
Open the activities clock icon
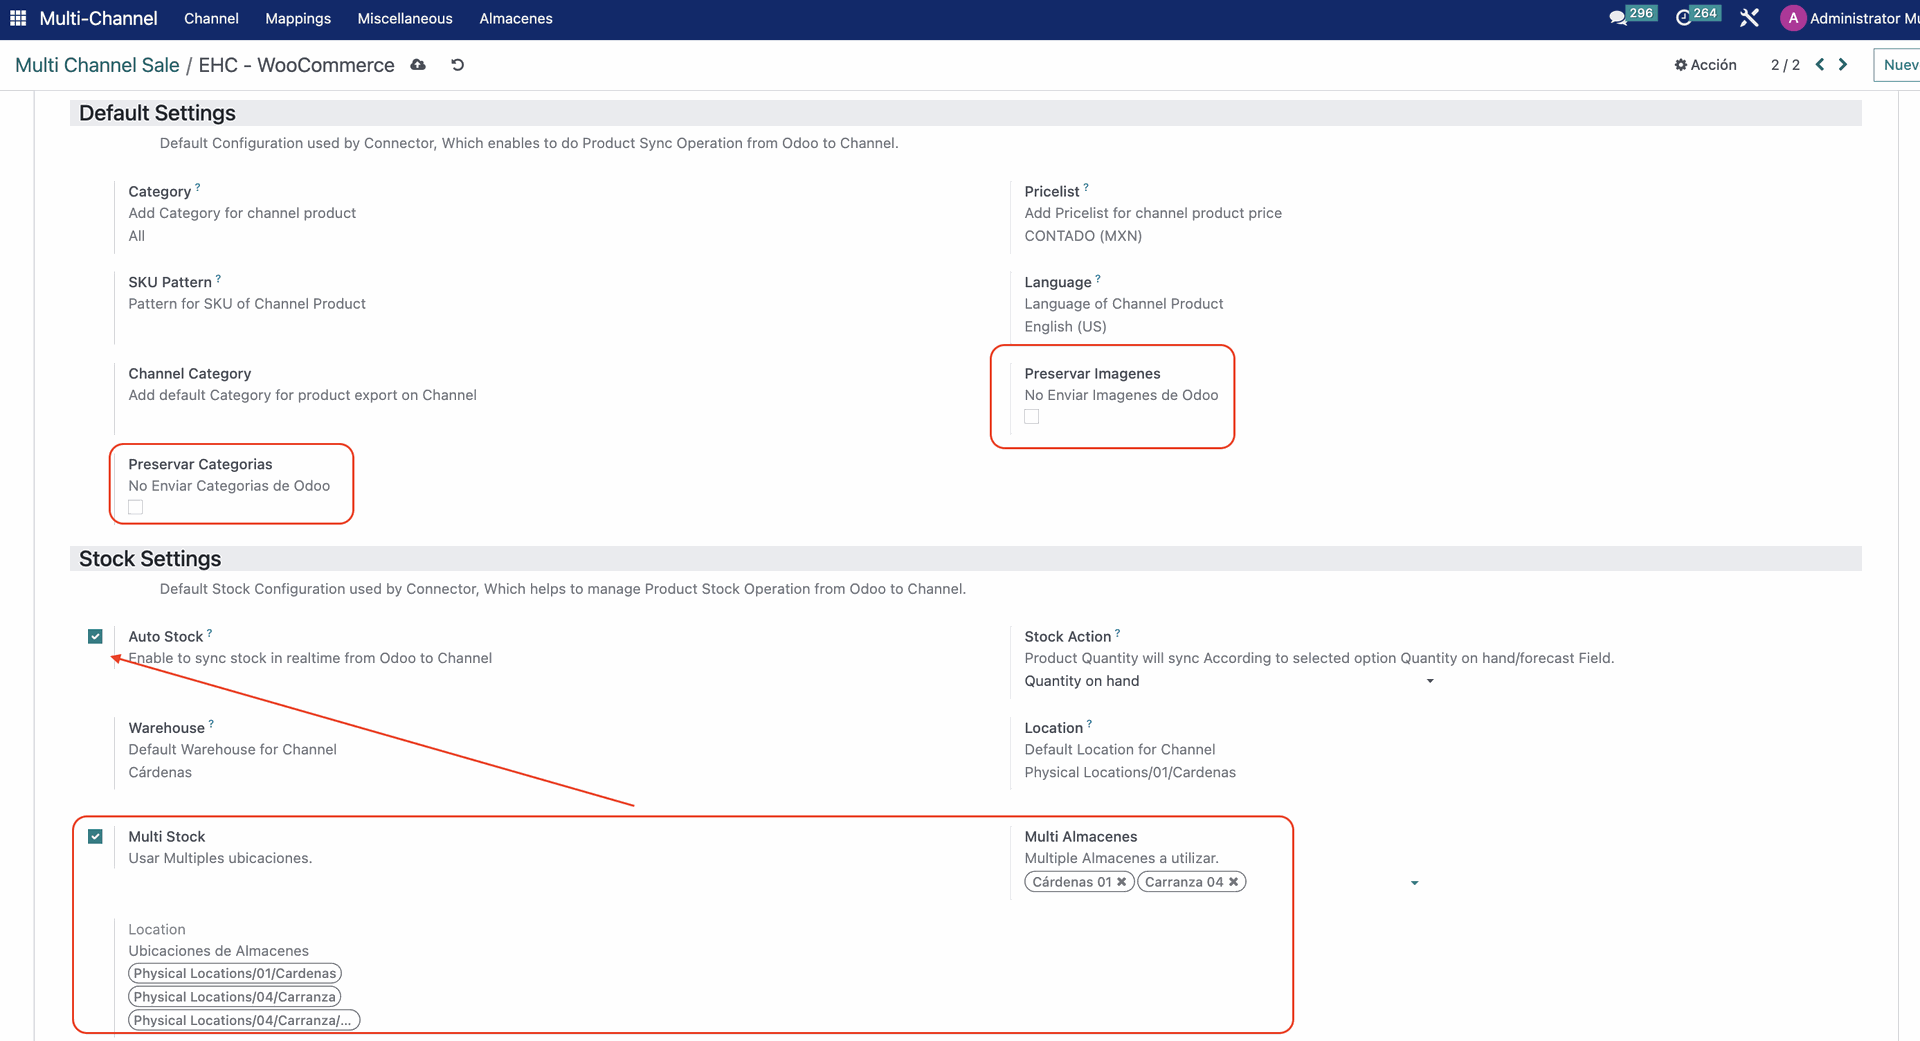[1683, 18]
